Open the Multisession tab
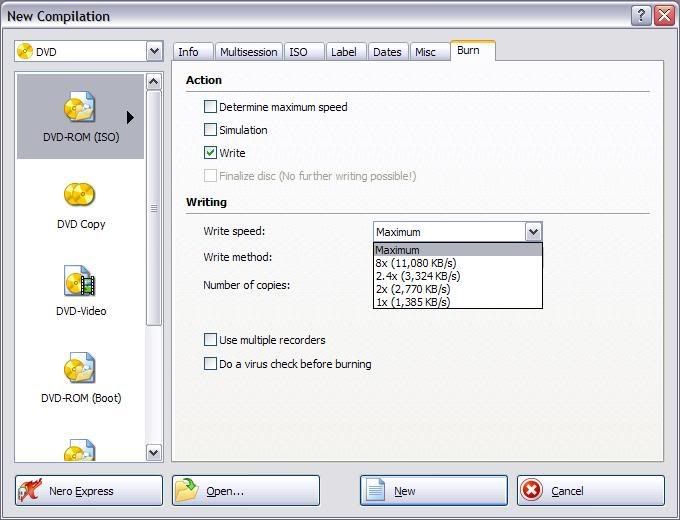Image resolution: width=680 pixels, height=520 pixels. tap(248, 52)
